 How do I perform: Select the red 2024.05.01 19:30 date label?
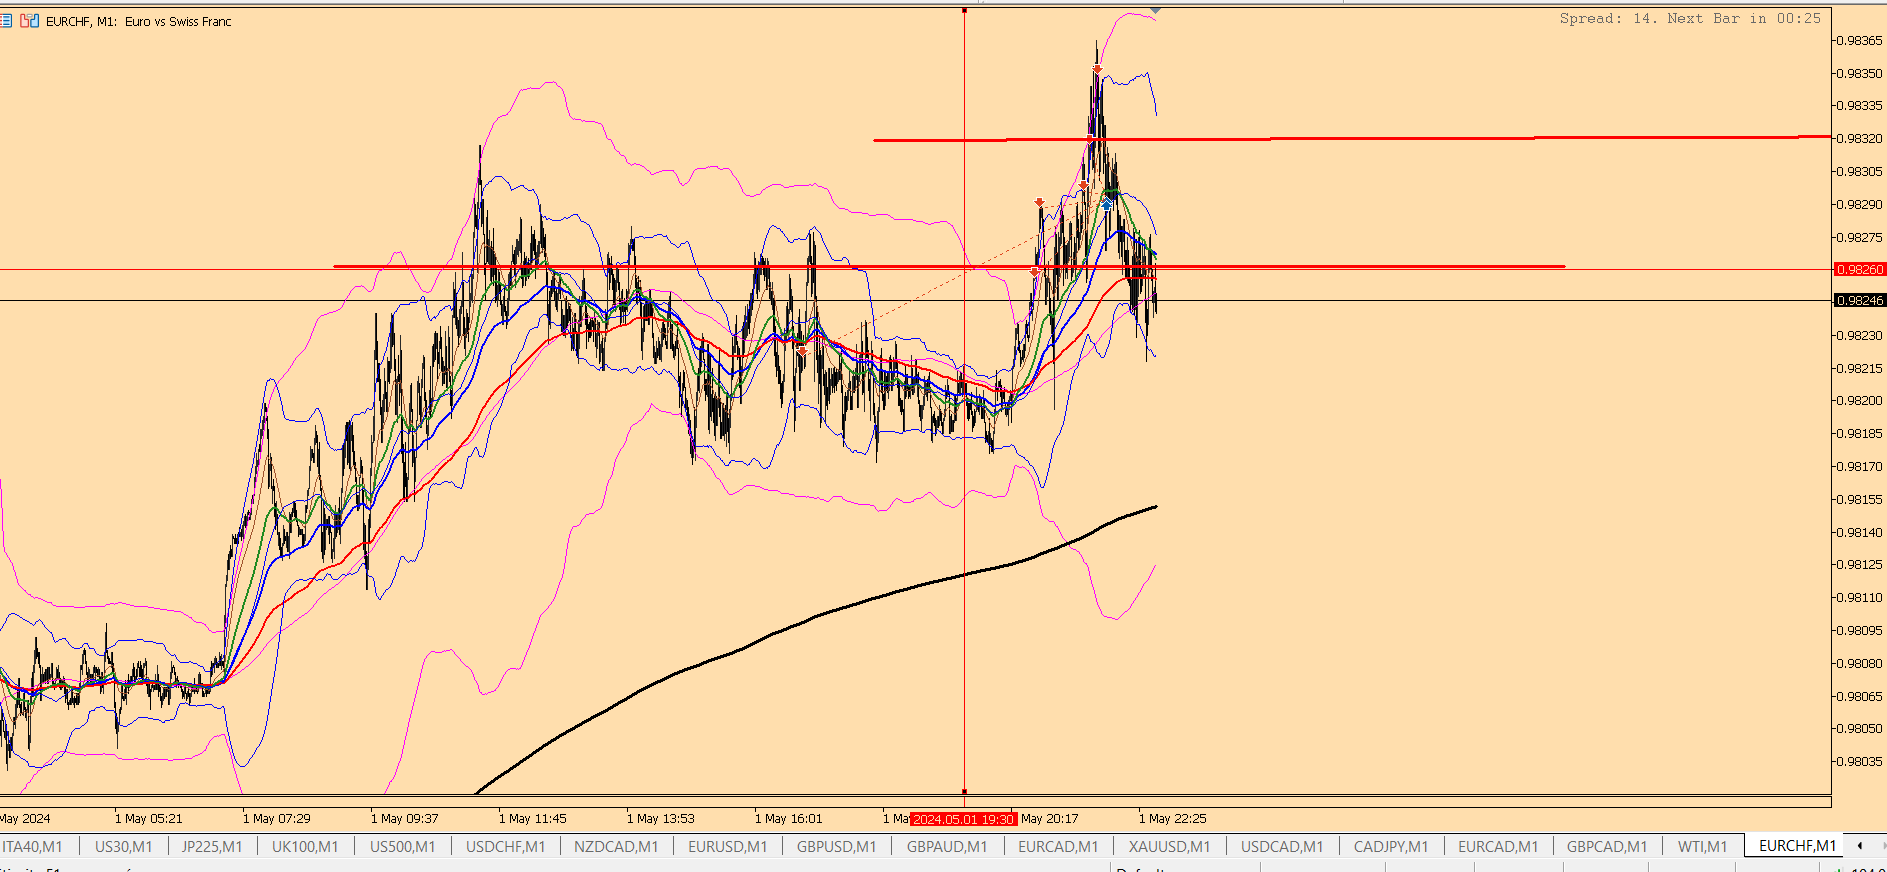click(963, 819)
